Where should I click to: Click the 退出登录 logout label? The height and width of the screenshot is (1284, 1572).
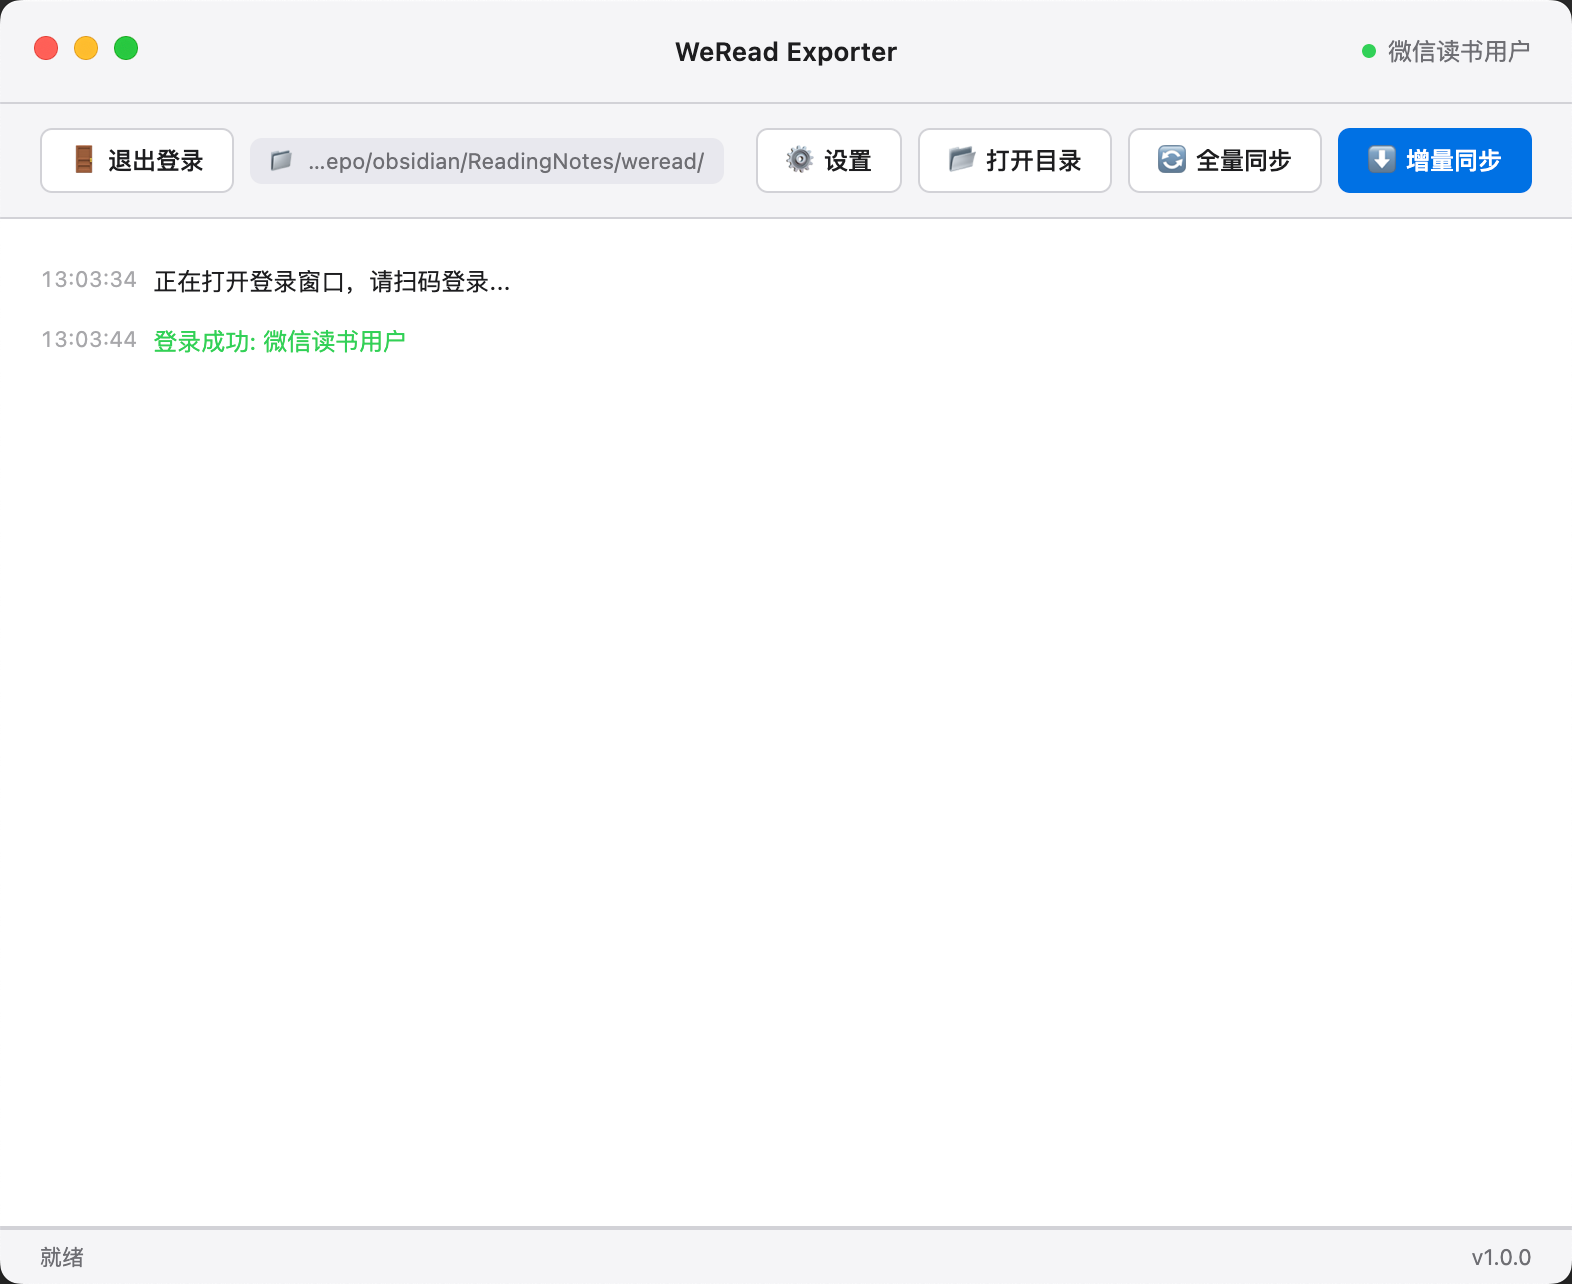click(x=156, y=161)
